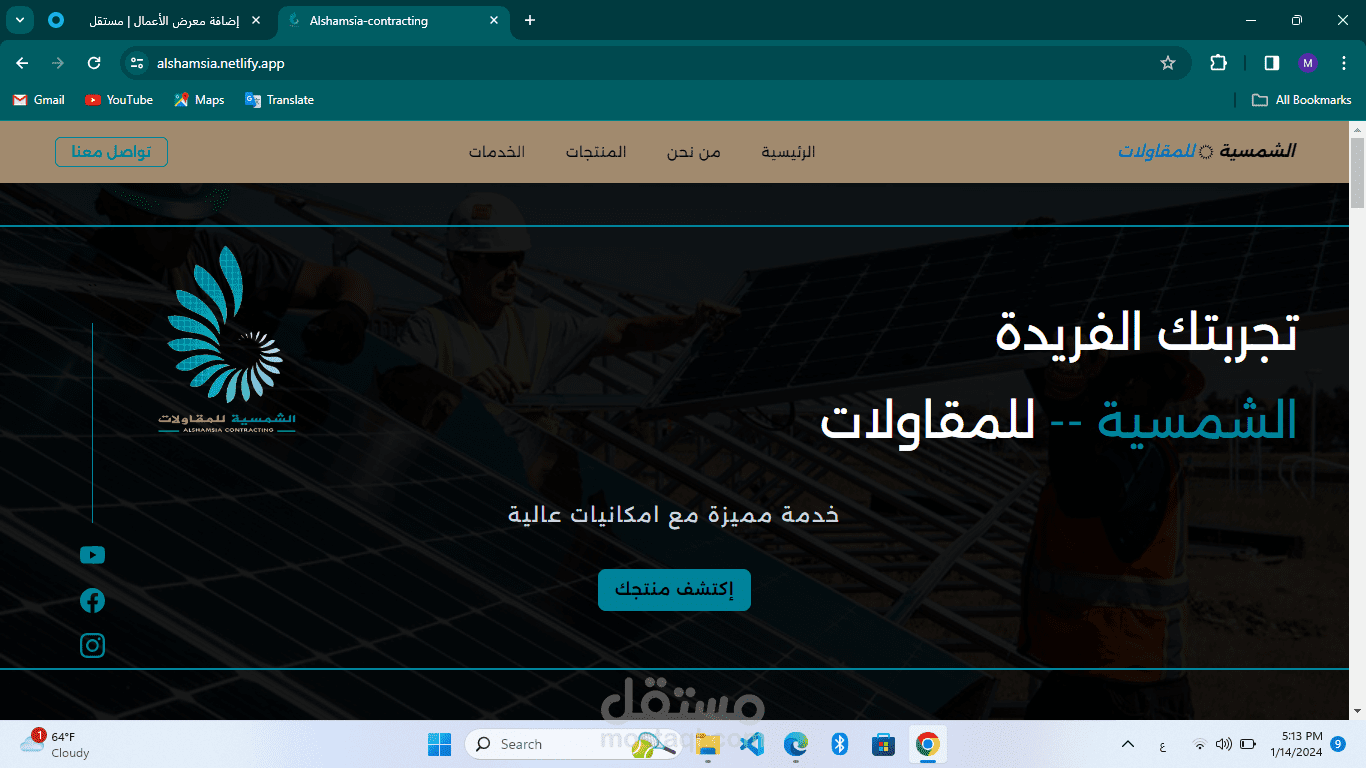Open site information icon in address bar
1366x768 pixels.
138,63
